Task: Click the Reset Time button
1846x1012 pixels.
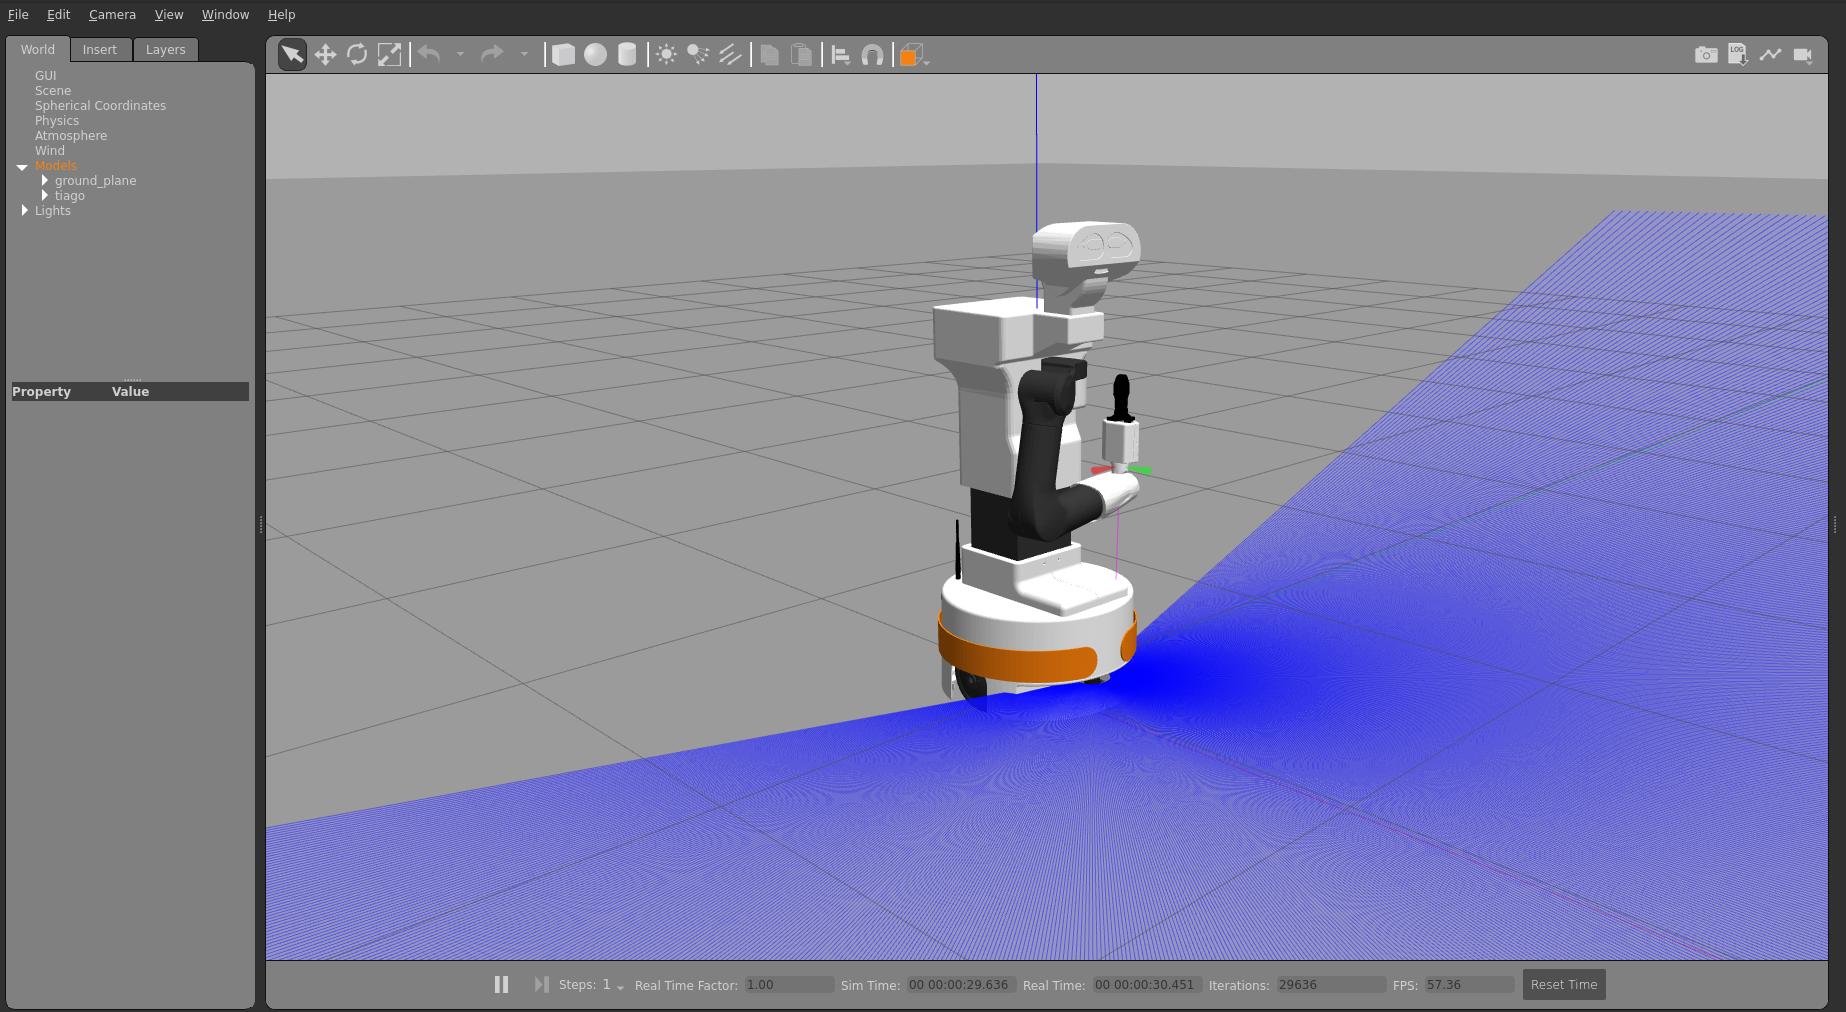Action: [1563, 985]
